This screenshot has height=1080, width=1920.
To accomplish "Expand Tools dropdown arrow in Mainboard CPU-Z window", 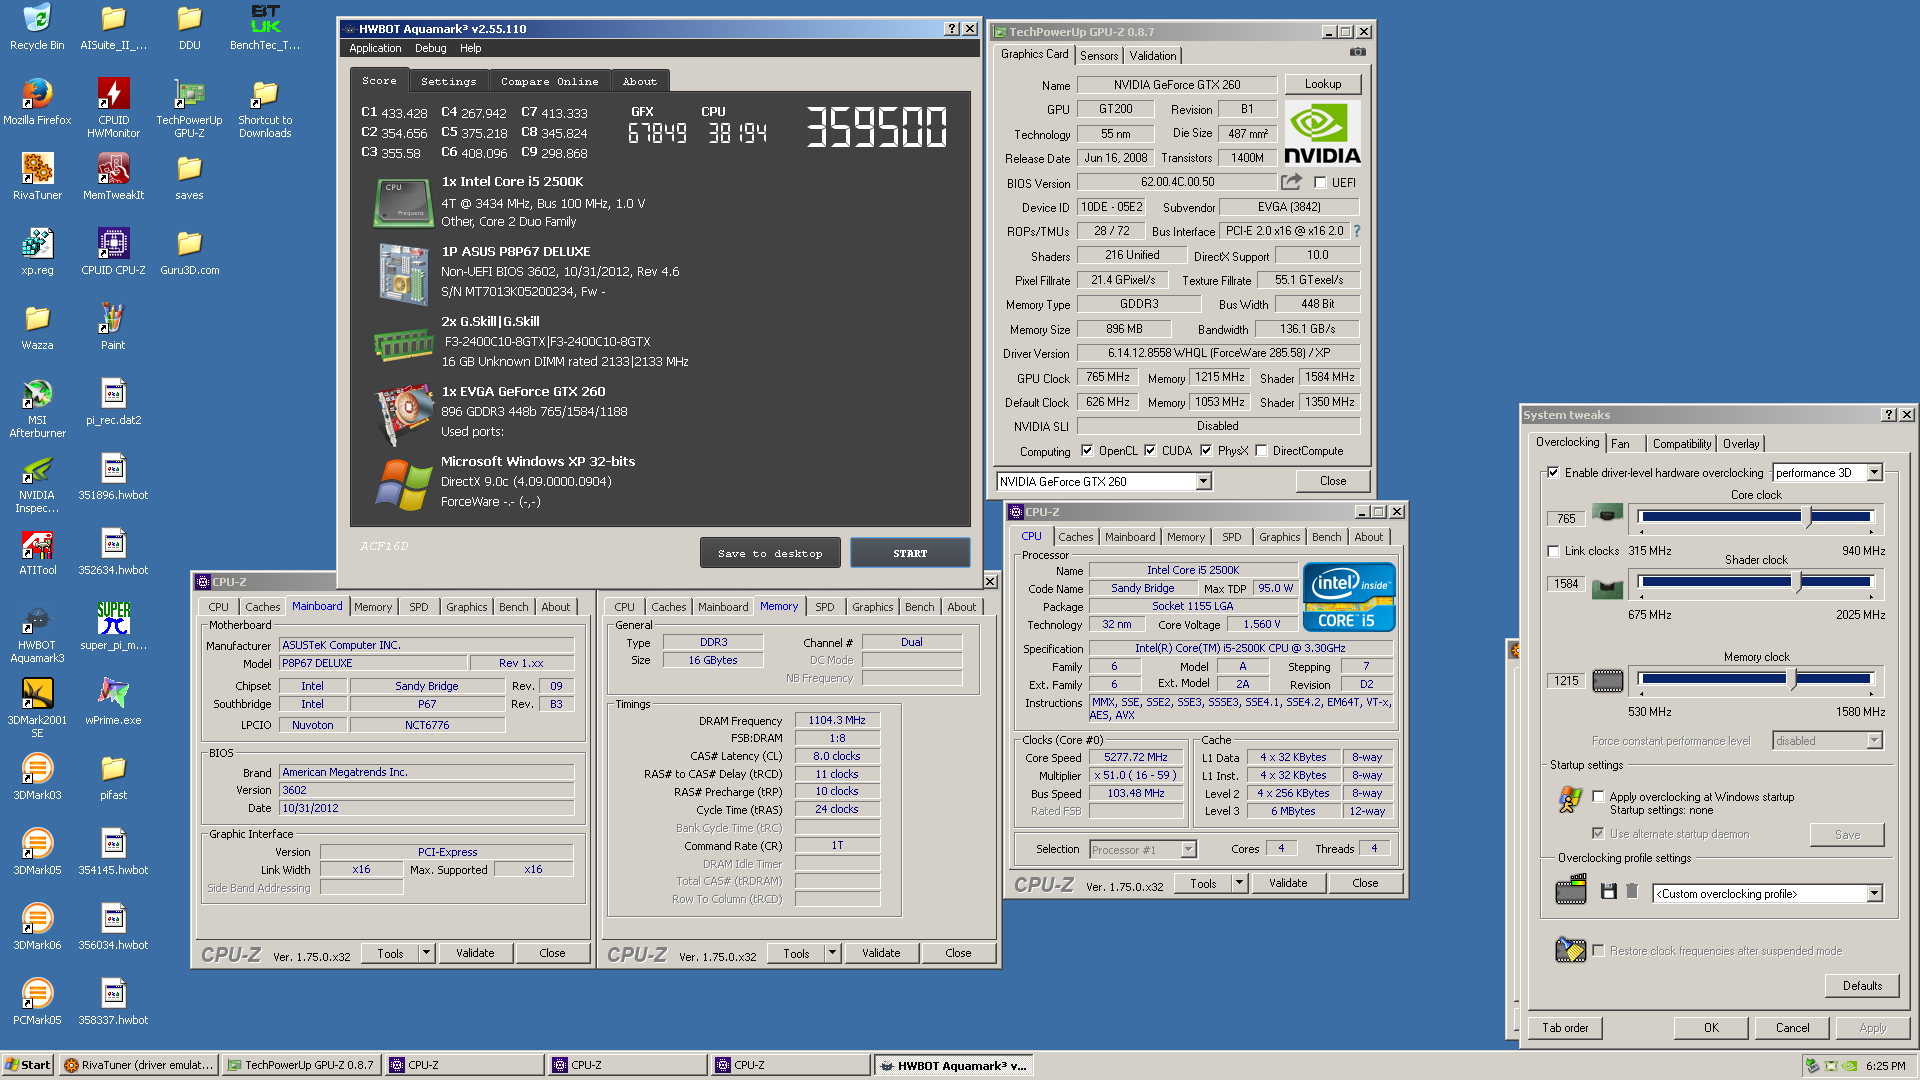I will pyautogui.click(x=426, y=953).
